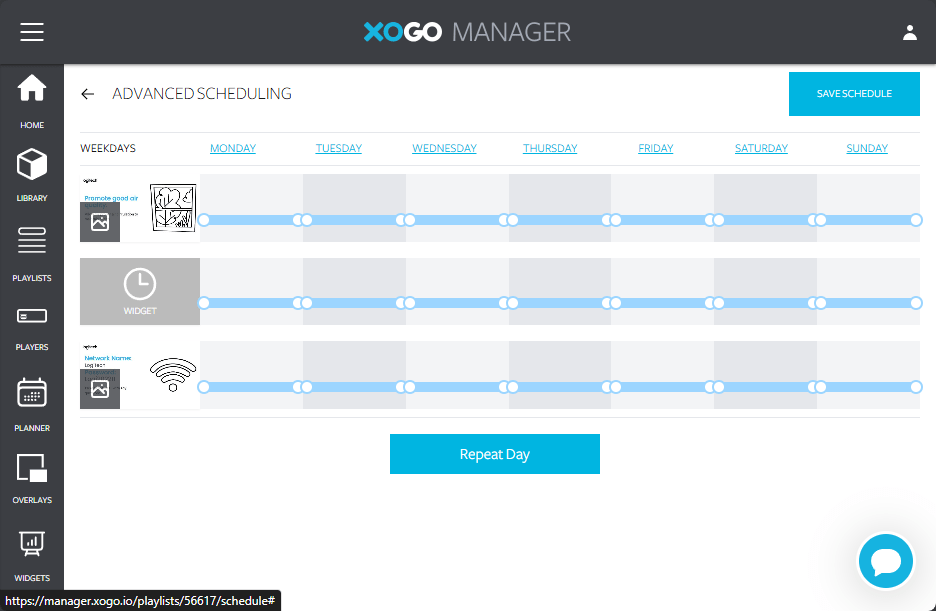The height and width of the screenshot is (611, 936).
Task: Click the Widget row clock thumbnail
Action: coord(140,291)
